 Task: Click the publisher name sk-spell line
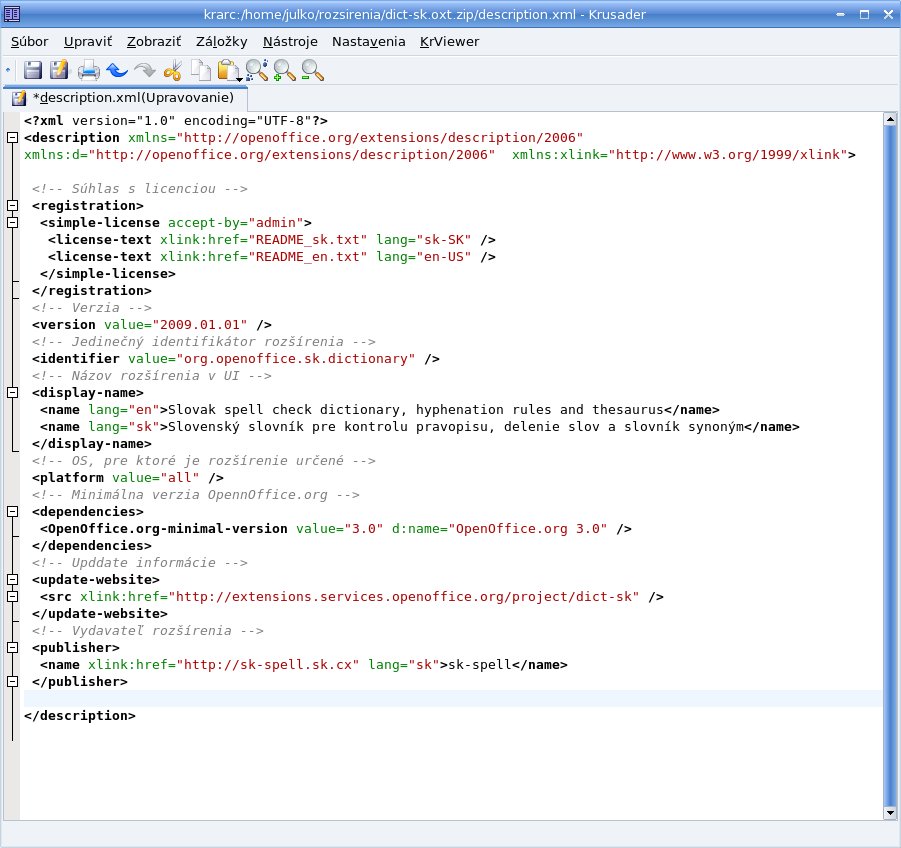(x=303, y=665)
